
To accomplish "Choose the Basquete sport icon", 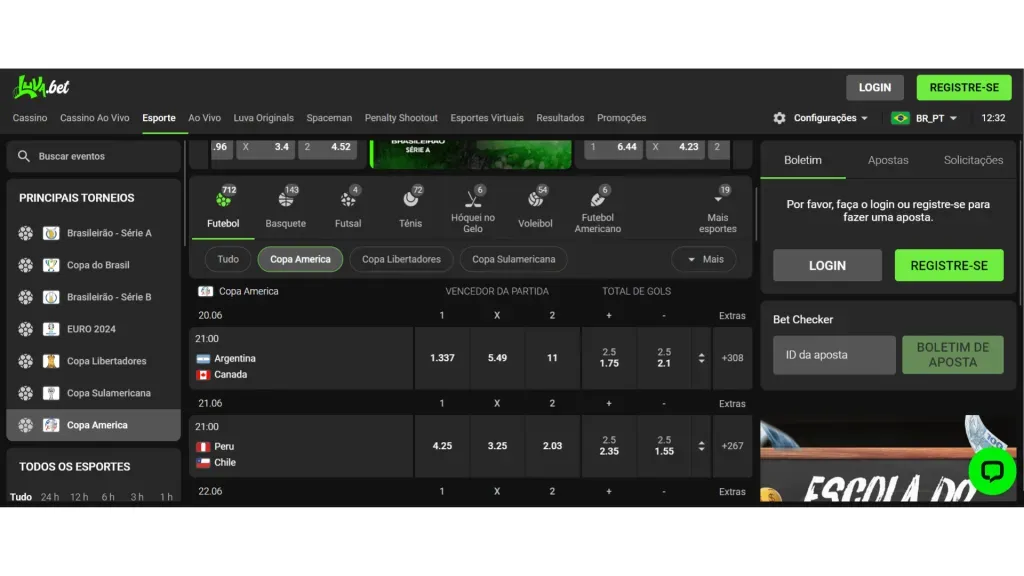I will click(x=286, y=208).
